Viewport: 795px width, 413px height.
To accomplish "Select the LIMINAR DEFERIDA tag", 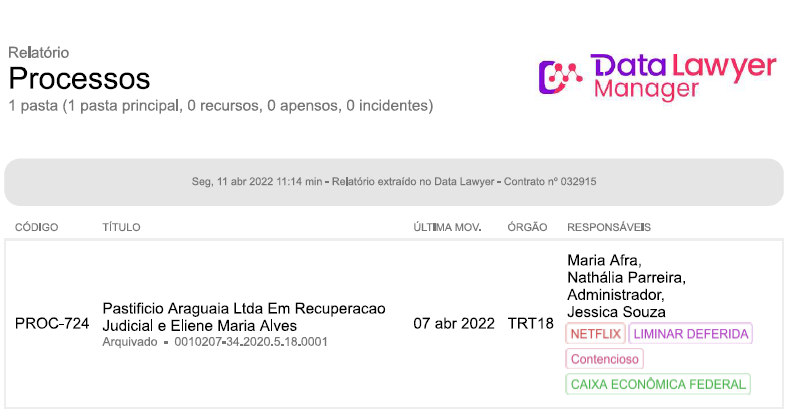I will point(691,334).
